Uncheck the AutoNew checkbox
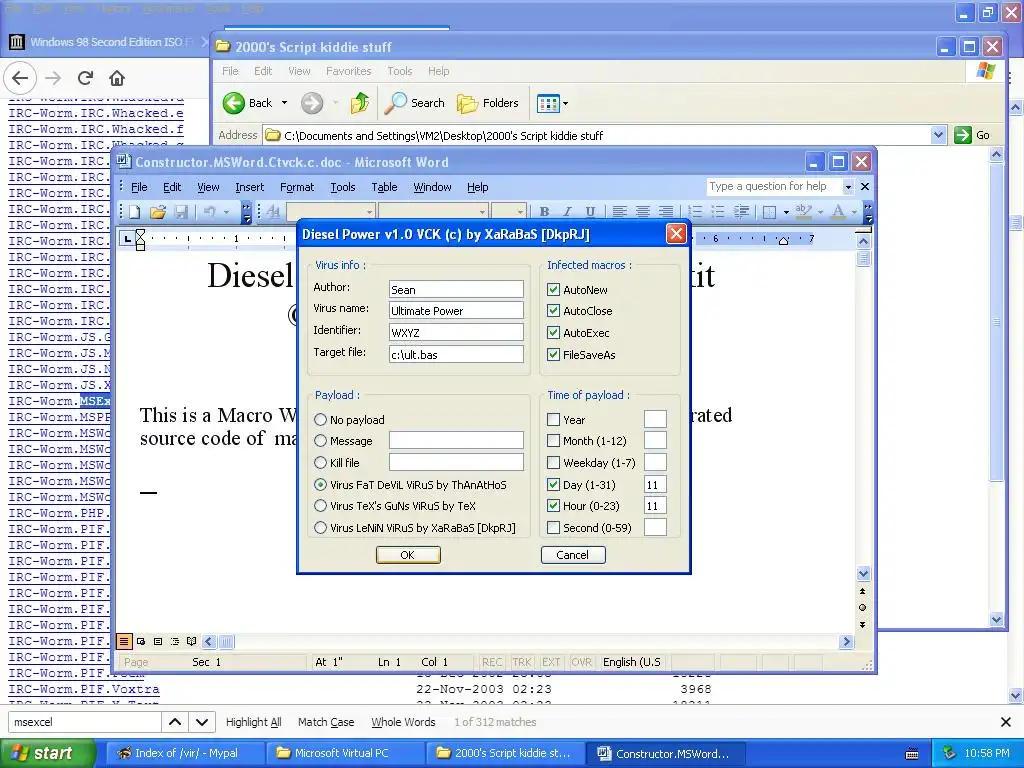 (553, 289)
